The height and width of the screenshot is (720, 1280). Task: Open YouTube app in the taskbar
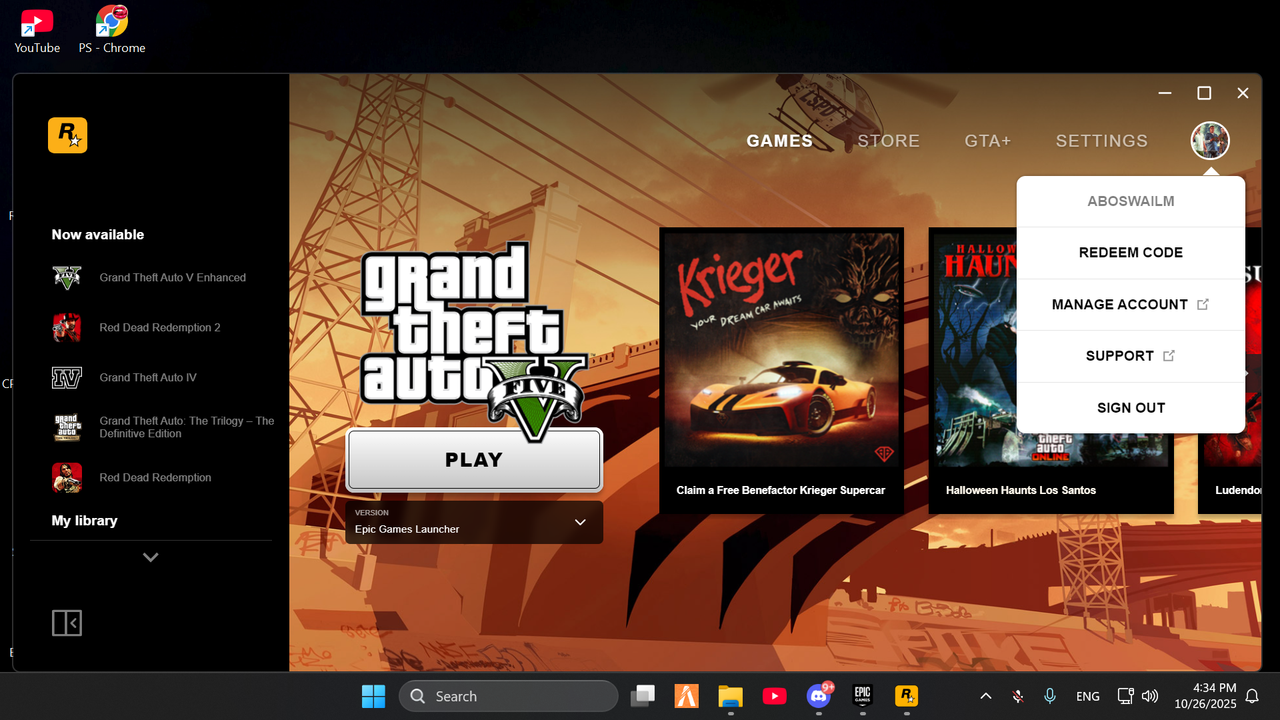[x=774, y=696]
